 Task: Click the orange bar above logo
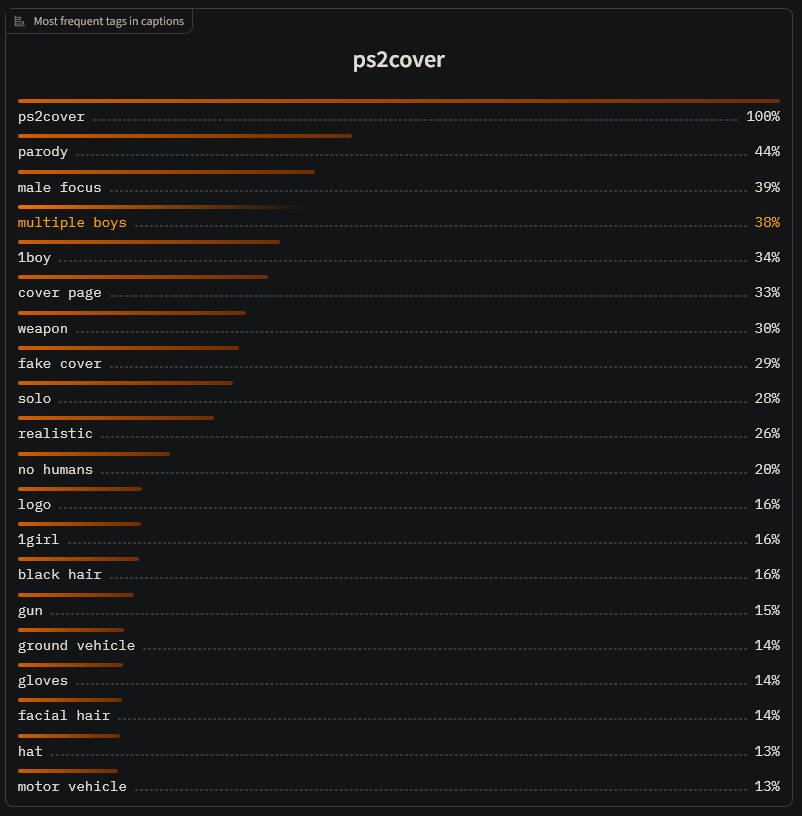[x=80, y=489]
